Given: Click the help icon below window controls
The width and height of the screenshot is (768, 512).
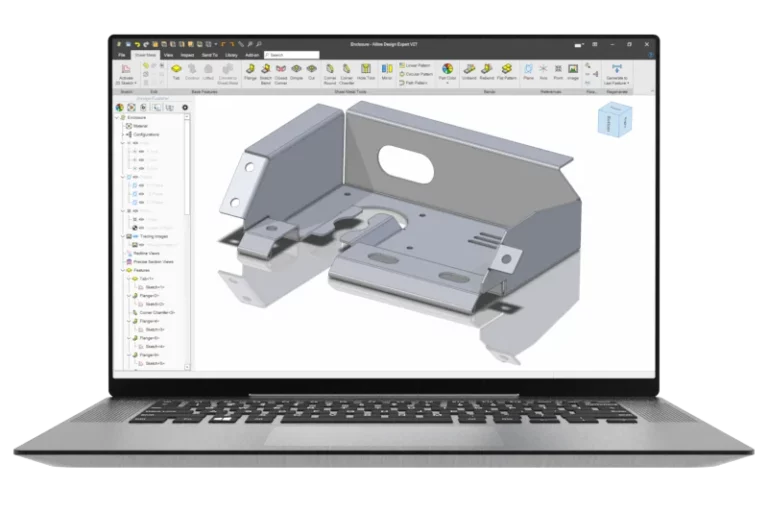Looking at the screenshot, I should point(650,55).
